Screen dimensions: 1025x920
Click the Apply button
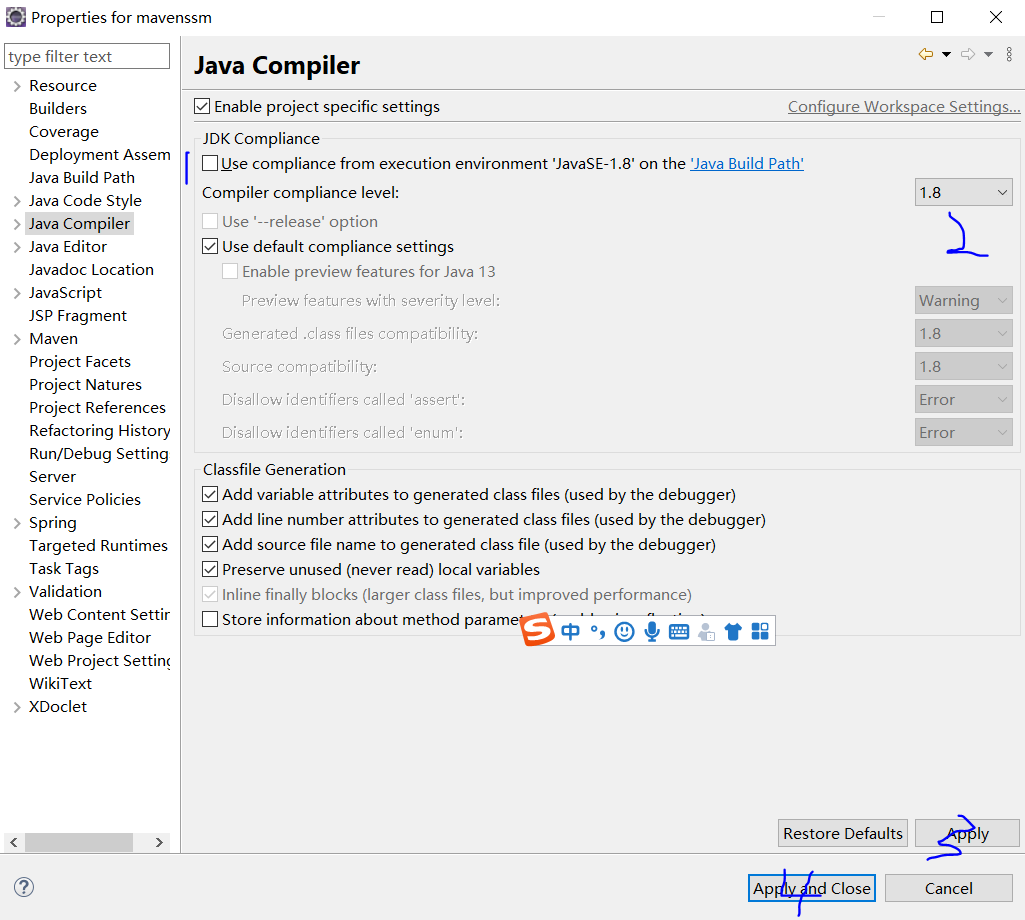(x=967, y=833)
